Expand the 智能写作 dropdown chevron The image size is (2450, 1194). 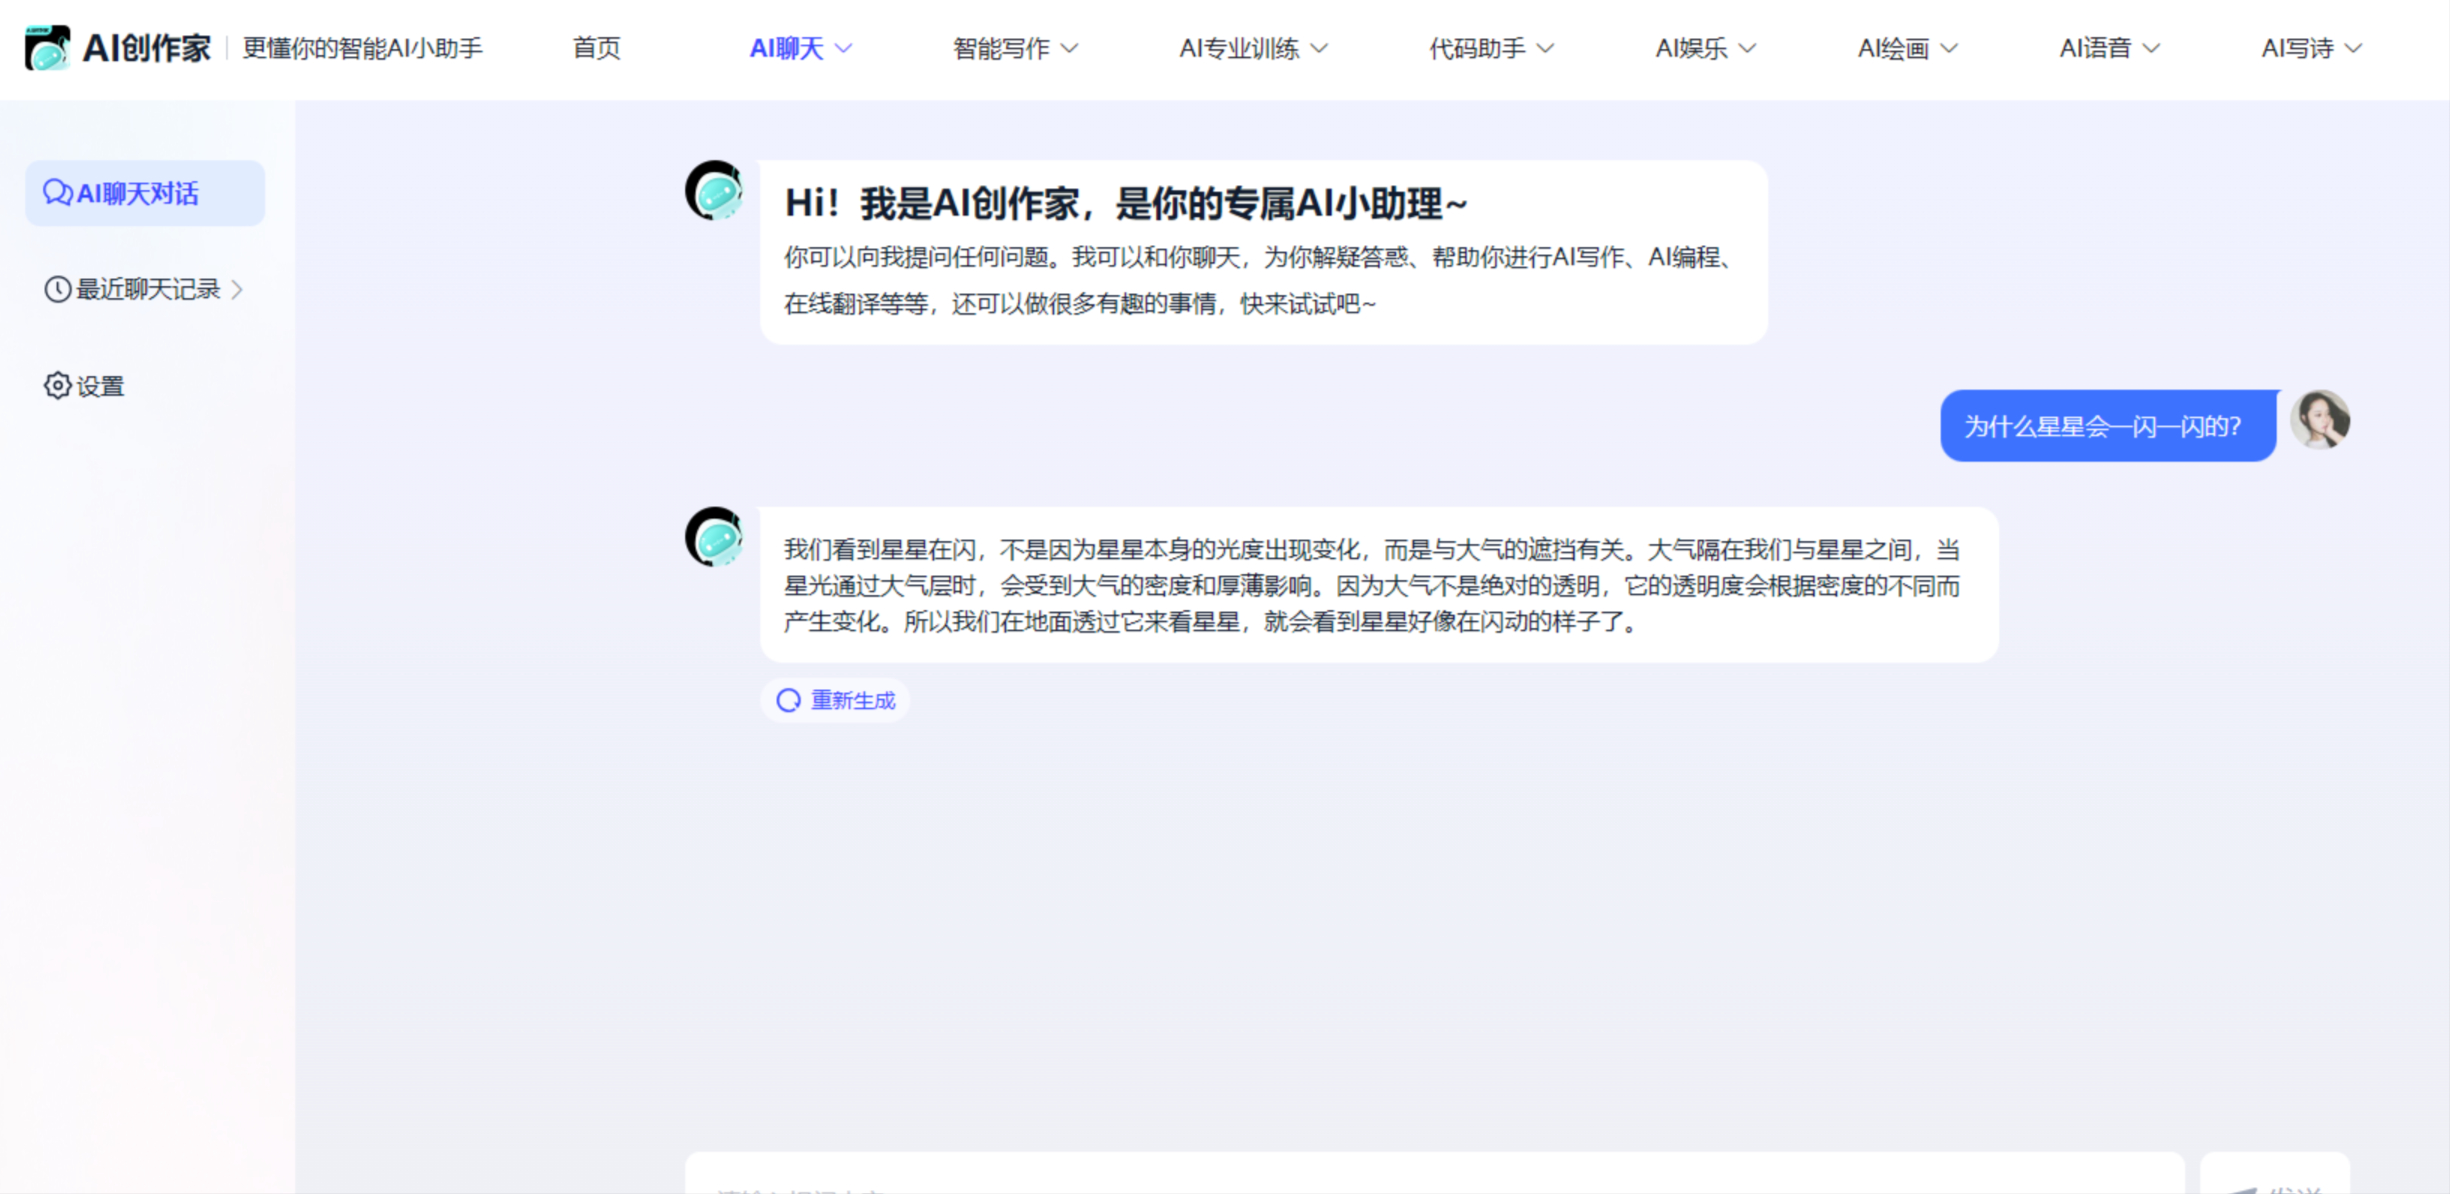point(1069,48)
